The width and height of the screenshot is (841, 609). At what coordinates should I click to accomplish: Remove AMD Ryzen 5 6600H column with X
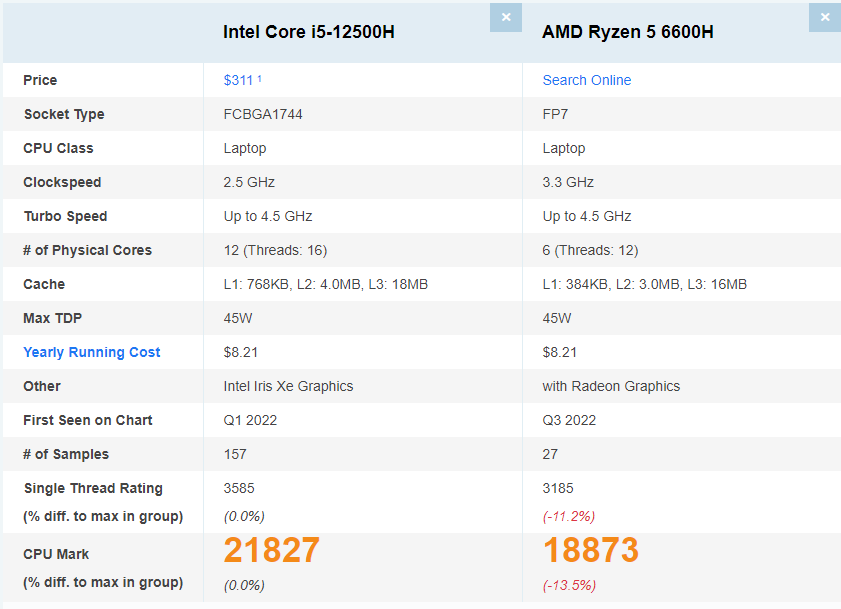click(x=825, y=17)
